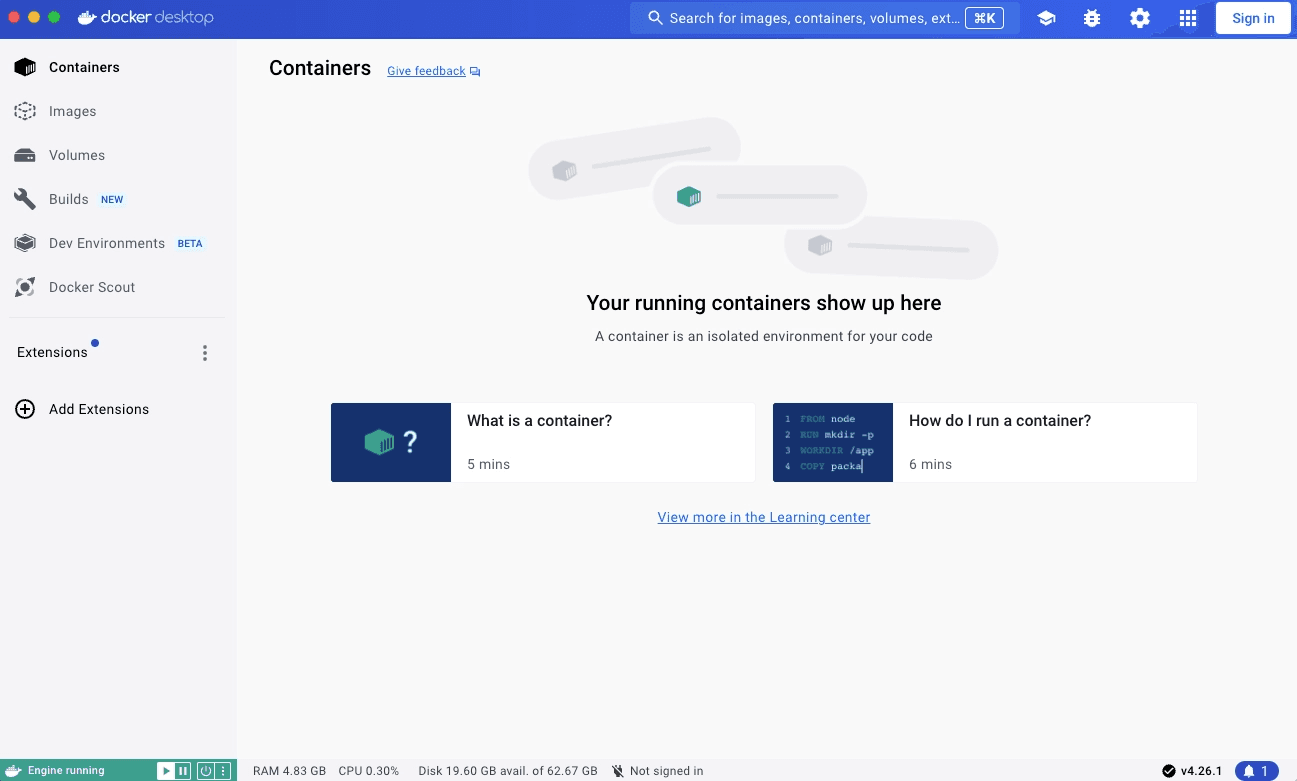Open Settings via the gear icon

coord(1139,18)
